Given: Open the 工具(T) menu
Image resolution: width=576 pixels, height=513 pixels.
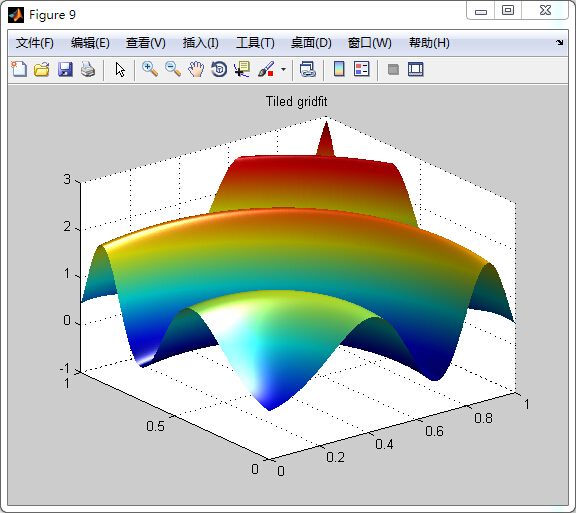Looking at the screenshot, I should [255, 43].
